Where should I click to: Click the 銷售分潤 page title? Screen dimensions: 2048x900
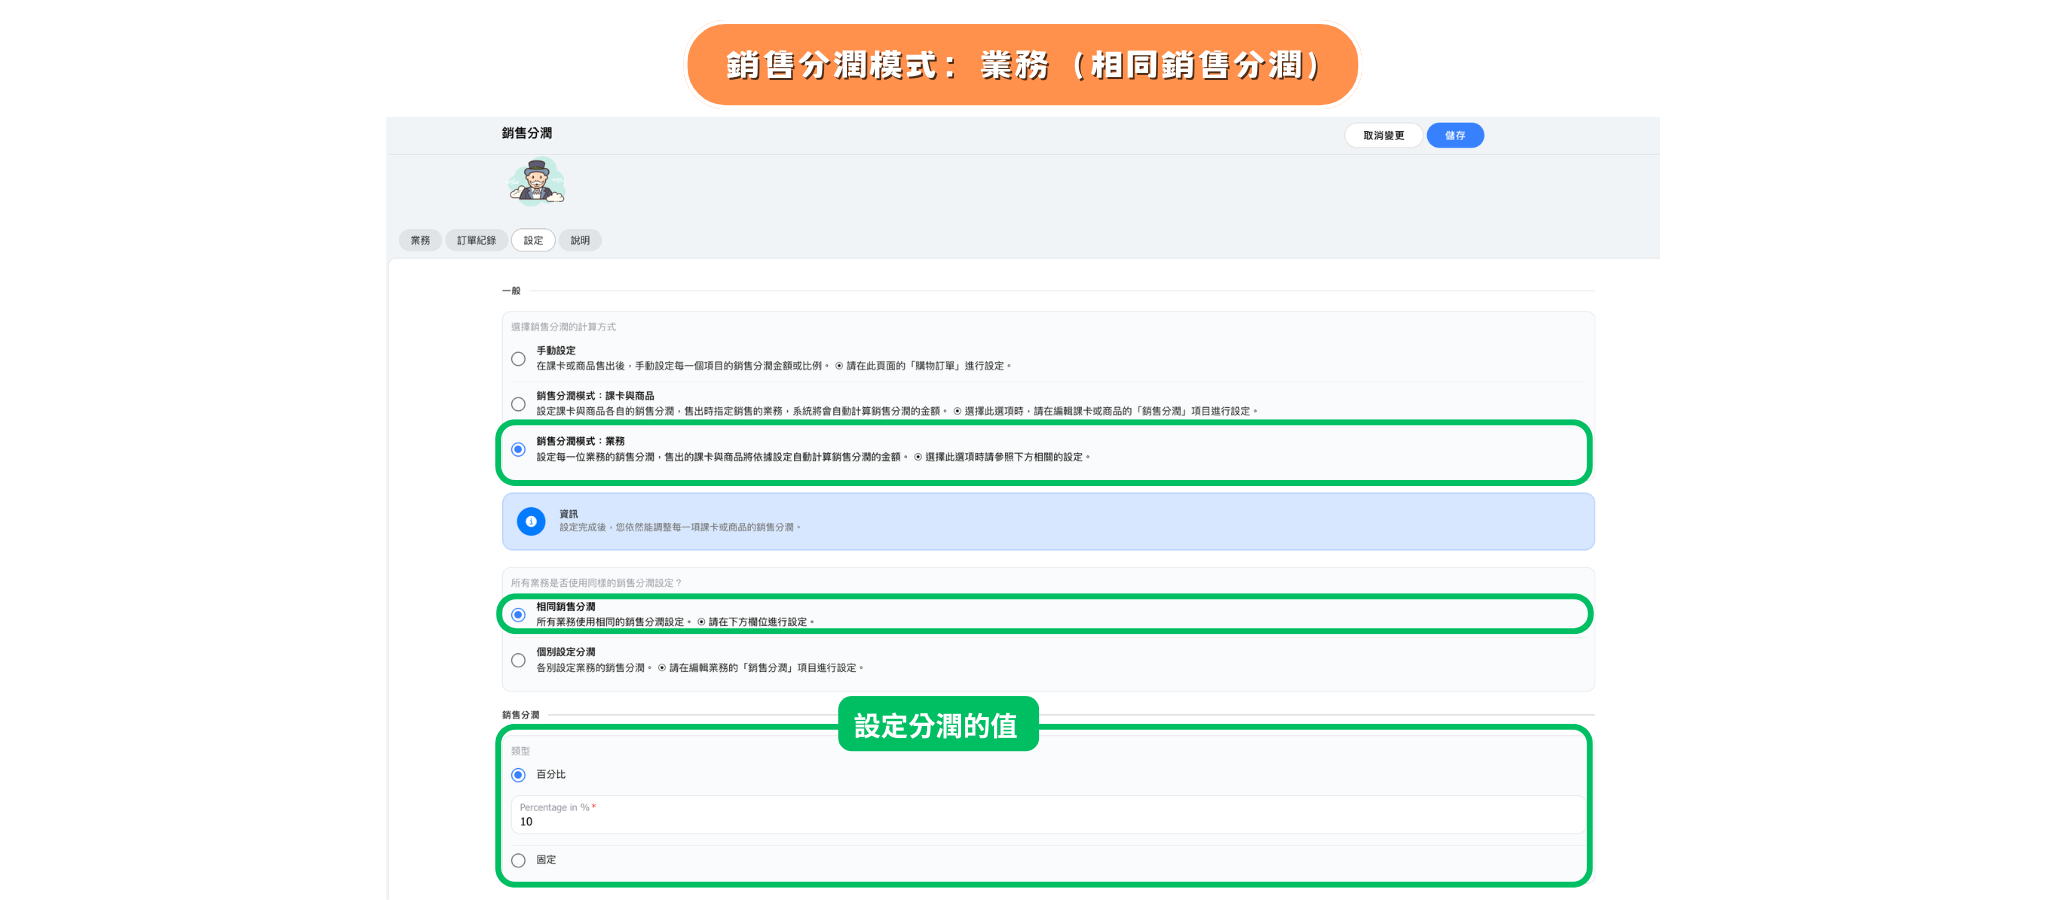click(x=527, y=133)
